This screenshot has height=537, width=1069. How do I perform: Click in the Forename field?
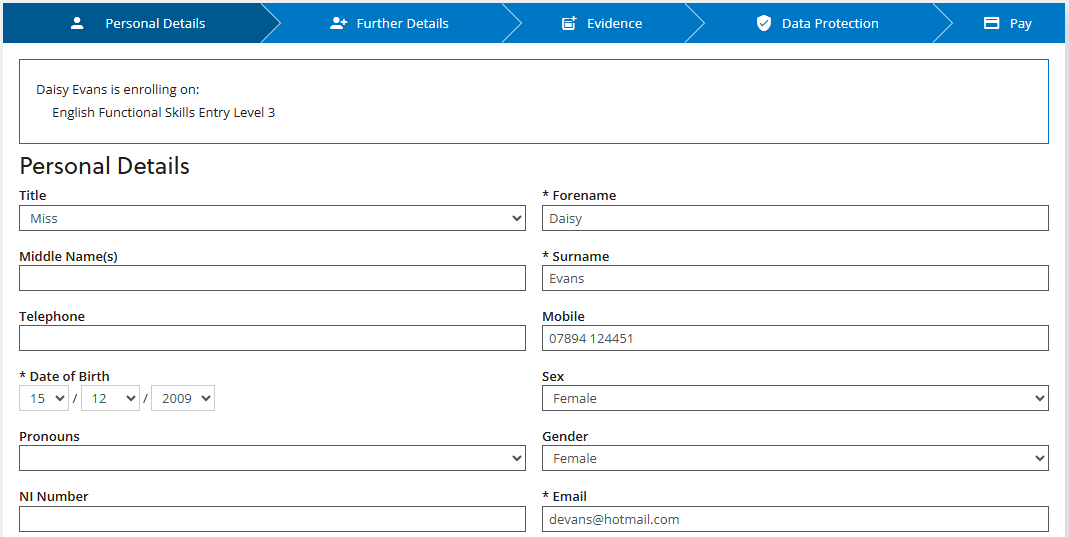(x=795, y=218)
